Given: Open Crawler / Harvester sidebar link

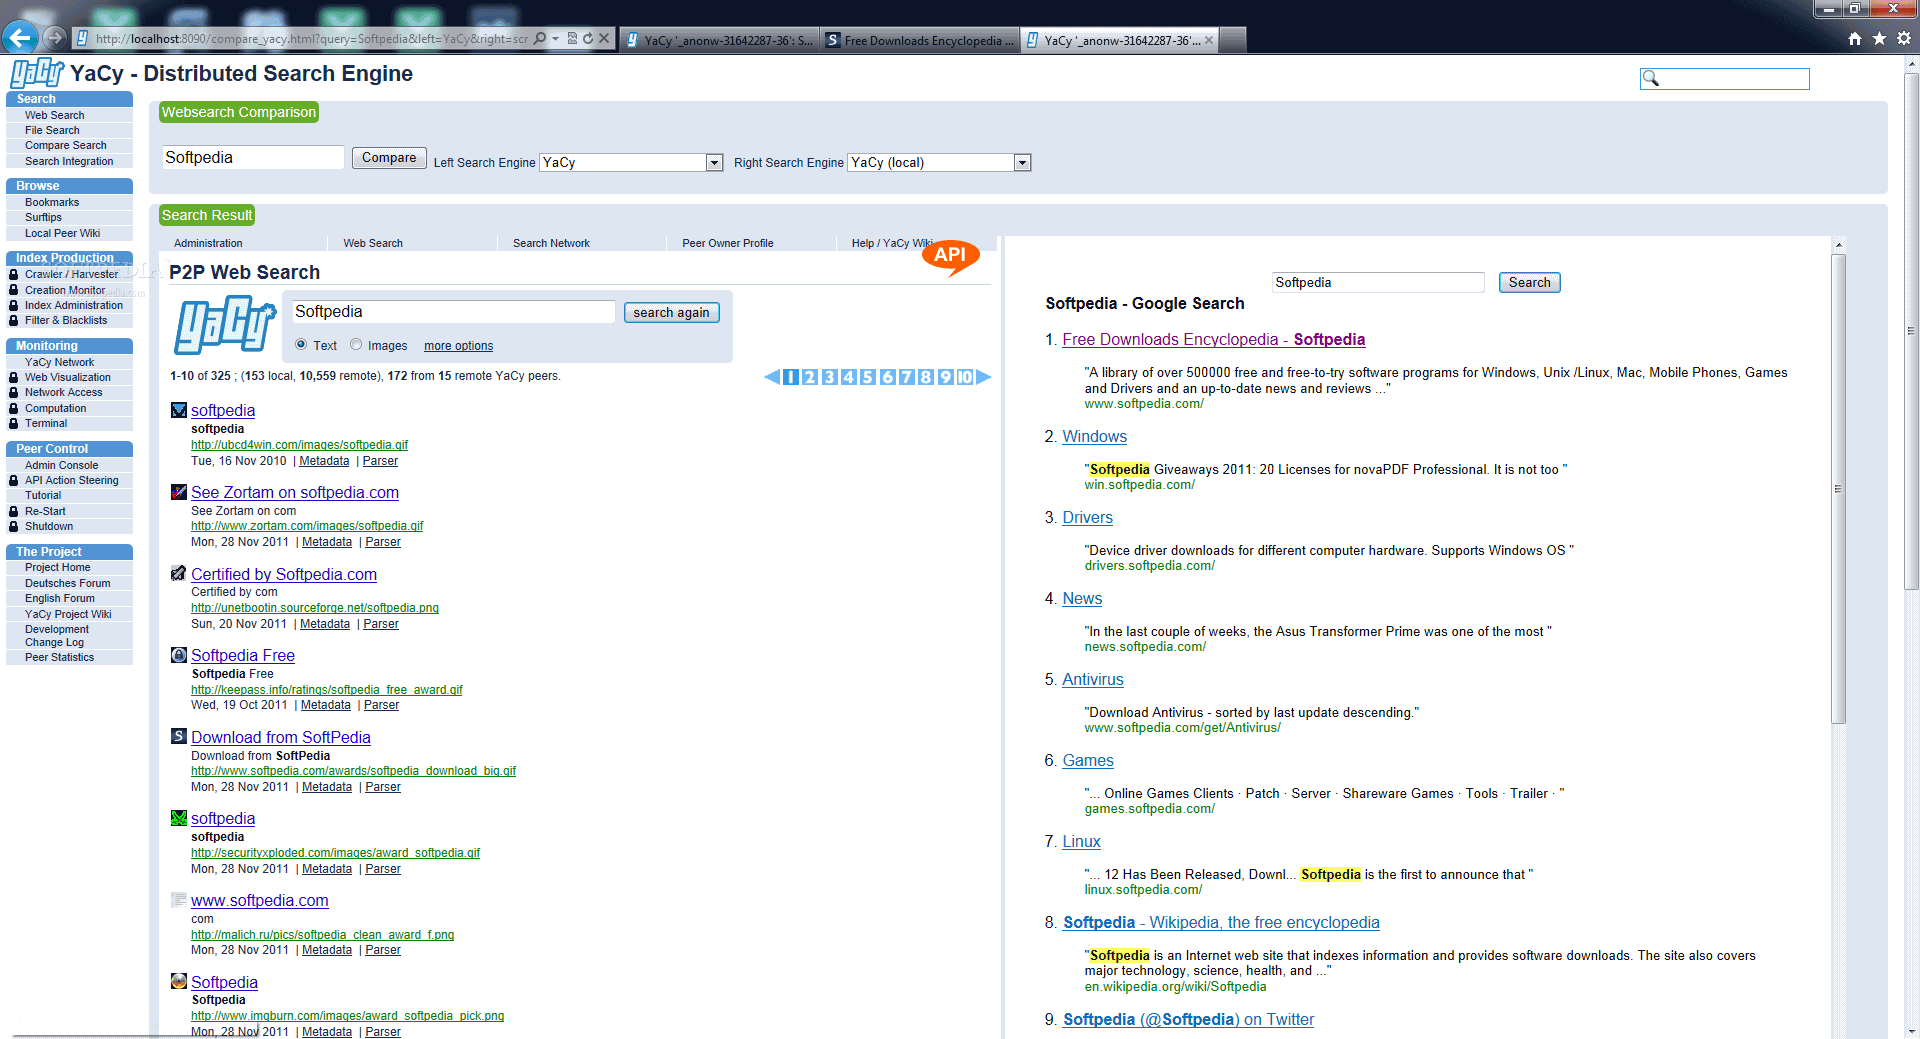Looking at the screenshot, I should [71, 274].
